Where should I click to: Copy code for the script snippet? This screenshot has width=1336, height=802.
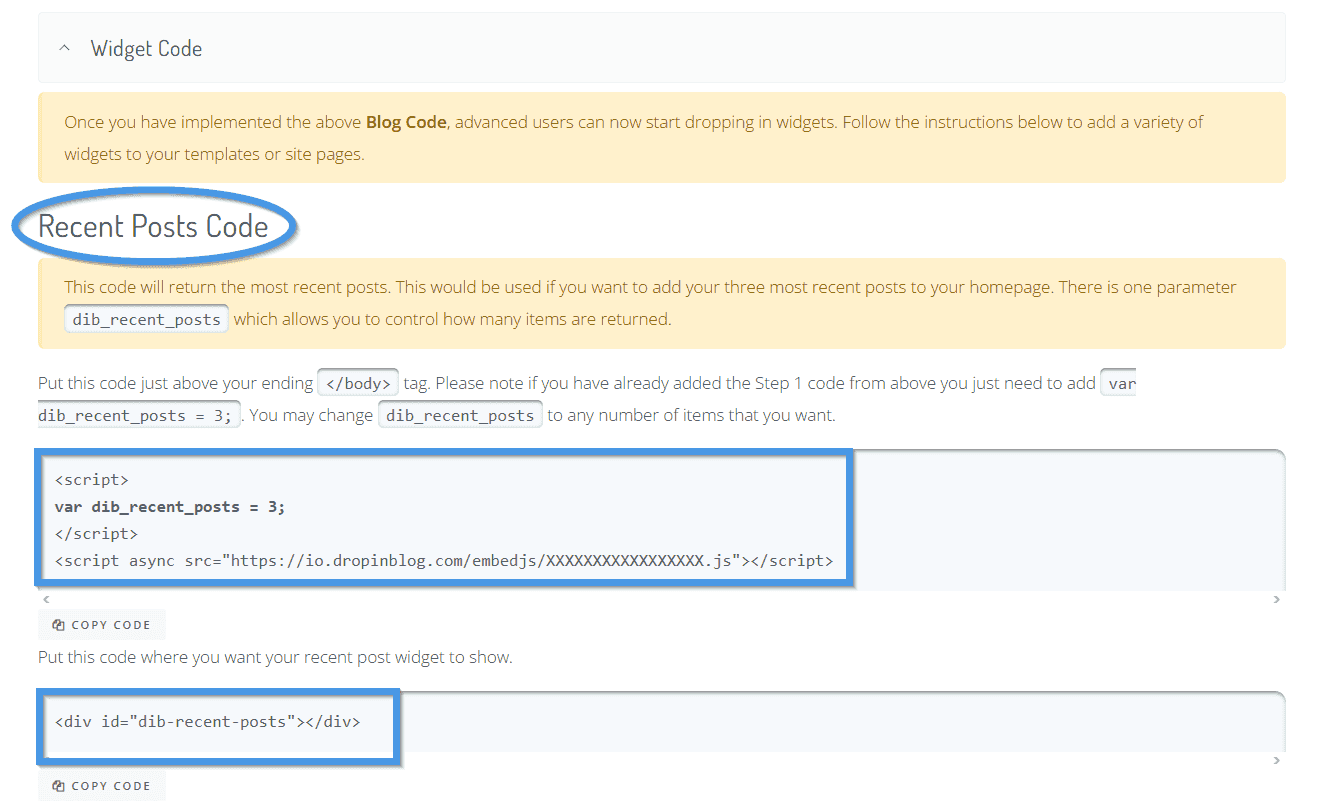[x=102, y=625]
